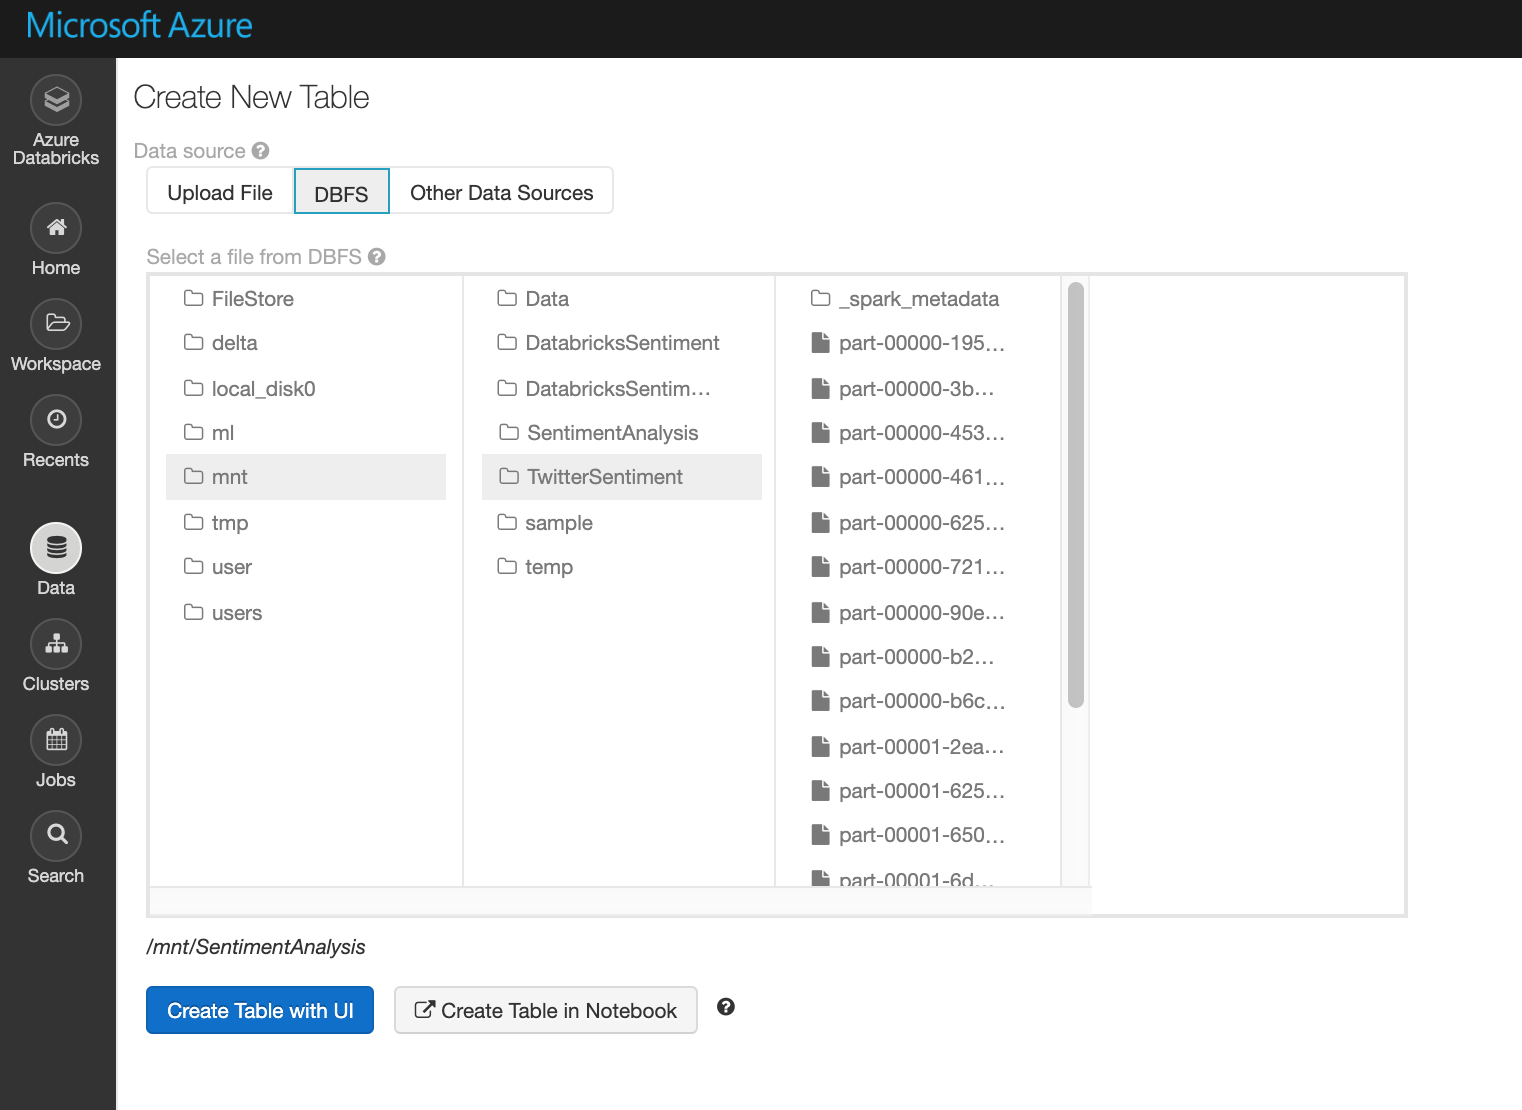1522x1110 pixels.
Task: Select the TwitterSentiment folder
Action: pyautogui.click(x=622, y=477)
